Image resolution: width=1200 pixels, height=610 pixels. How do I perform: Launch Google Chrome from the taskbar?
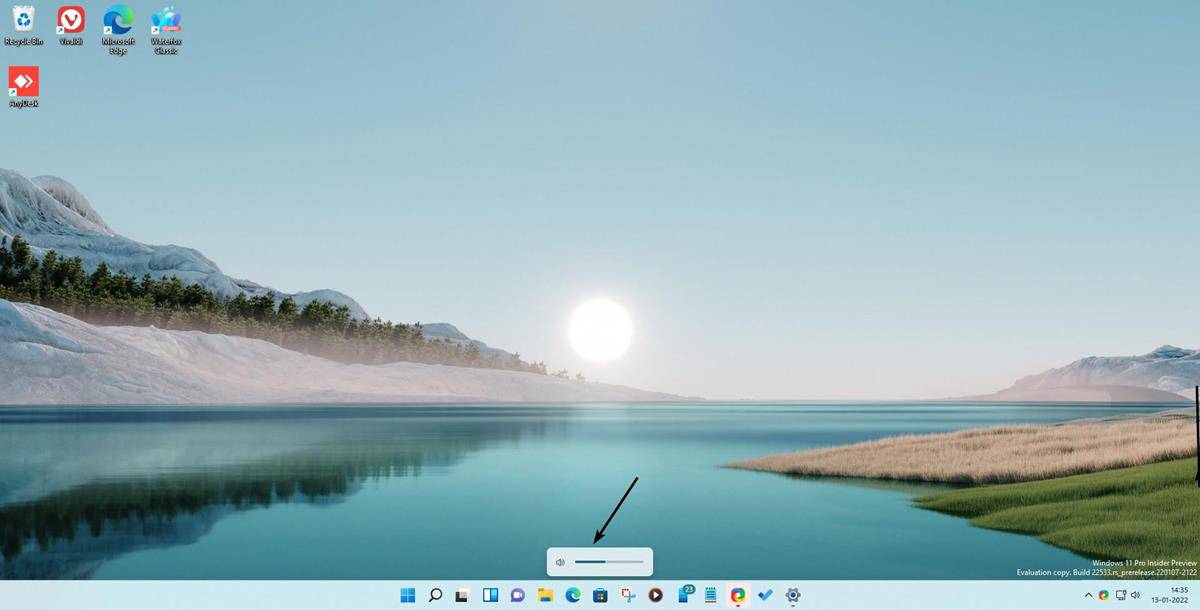[737, 593]
